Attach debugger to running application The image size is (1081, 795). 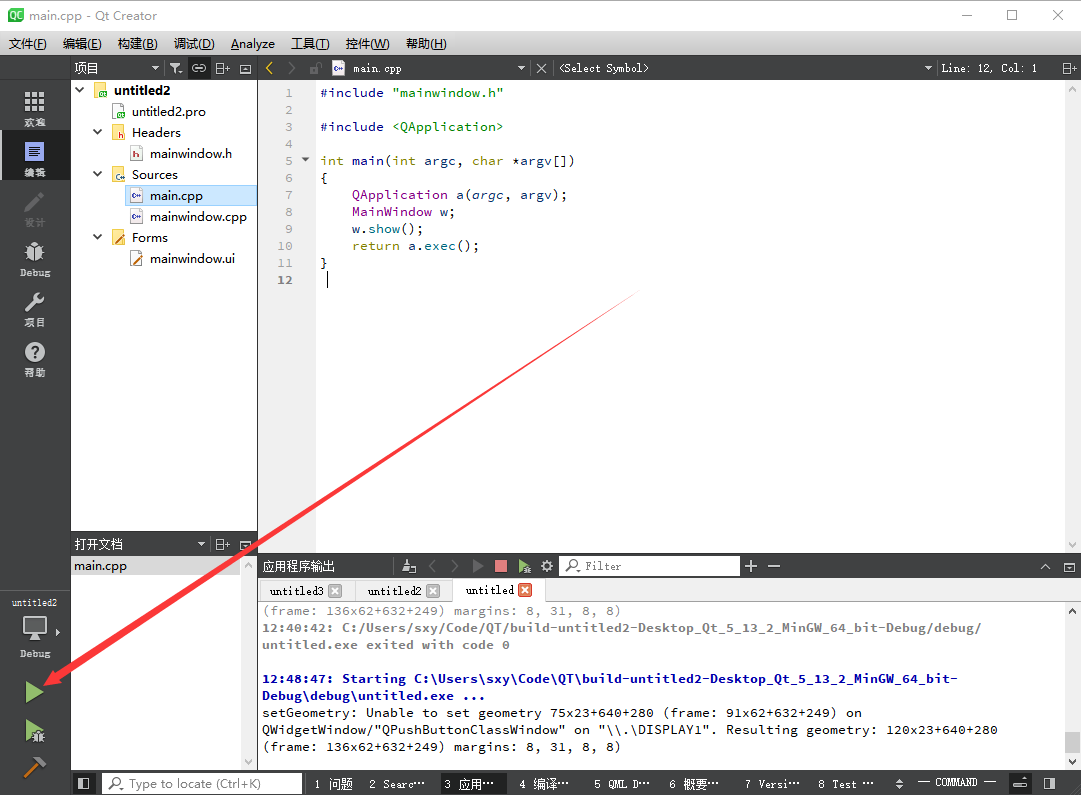click(x=524, y=566)
